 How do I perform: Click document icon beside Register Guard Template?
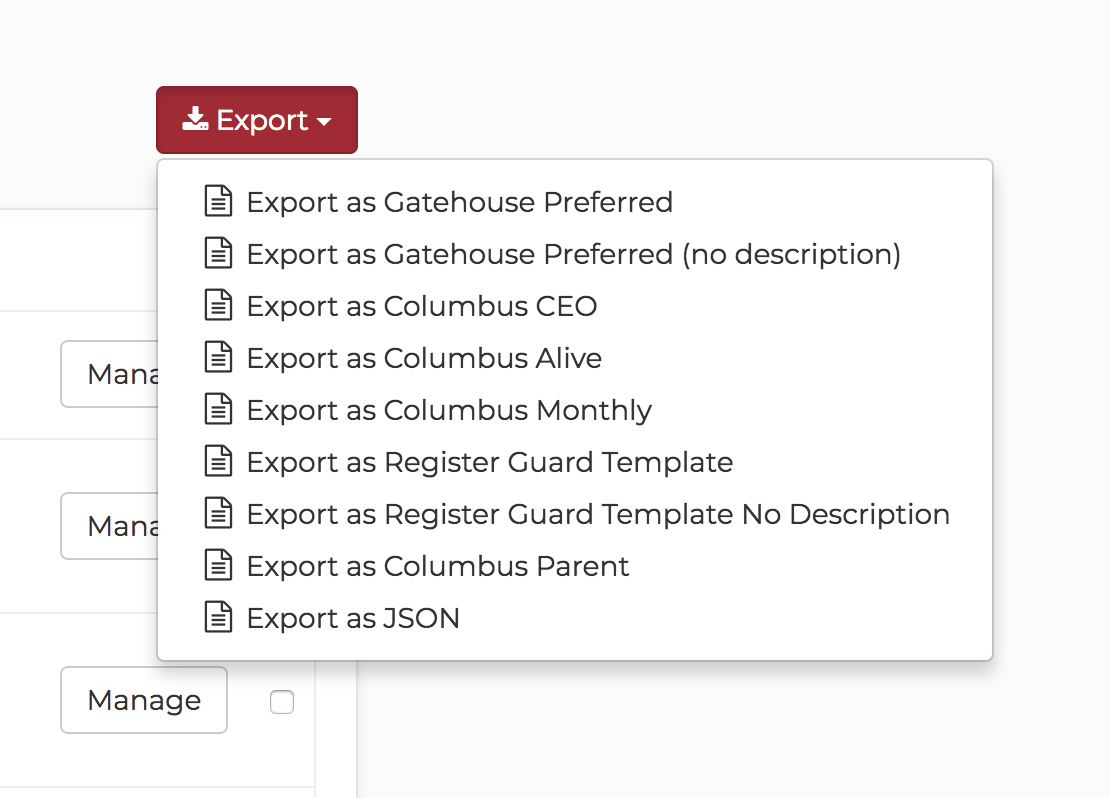tap(218, 461)
